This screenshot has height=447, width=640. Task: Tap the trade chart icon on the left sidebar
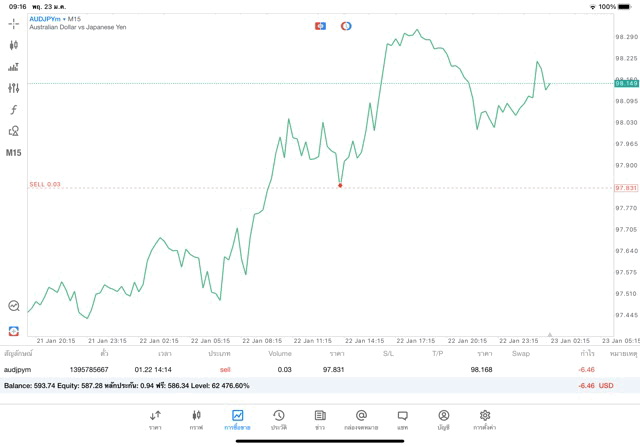(x=13, y=67)
